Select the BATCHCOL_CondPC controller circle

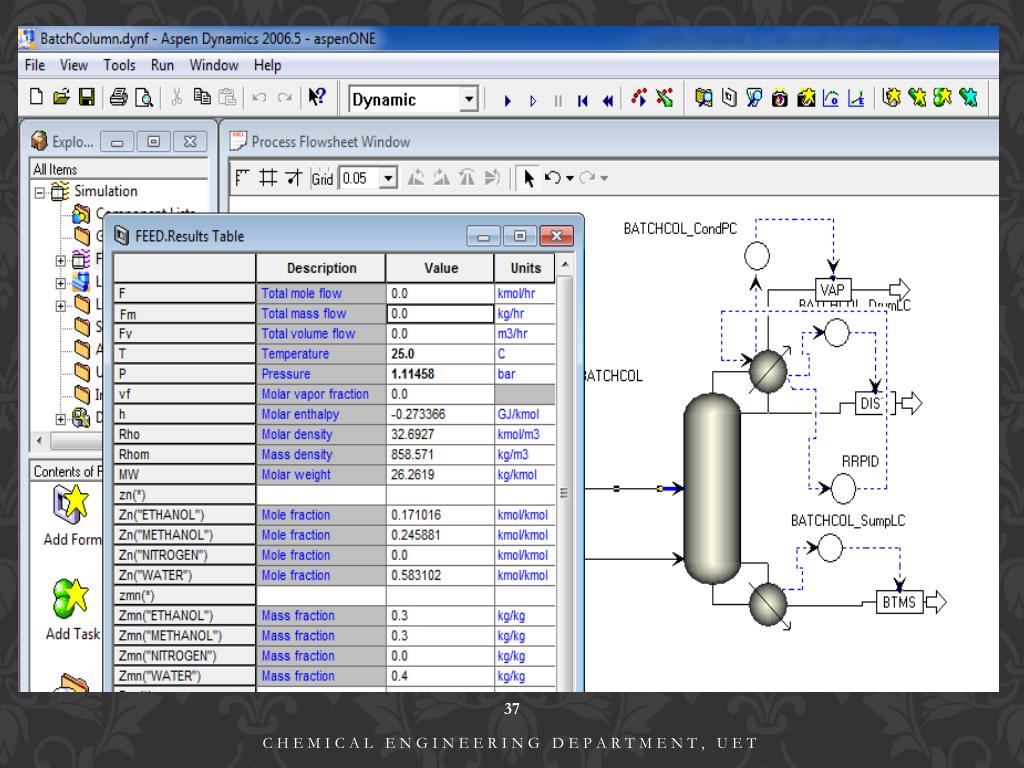click(757, 256)
